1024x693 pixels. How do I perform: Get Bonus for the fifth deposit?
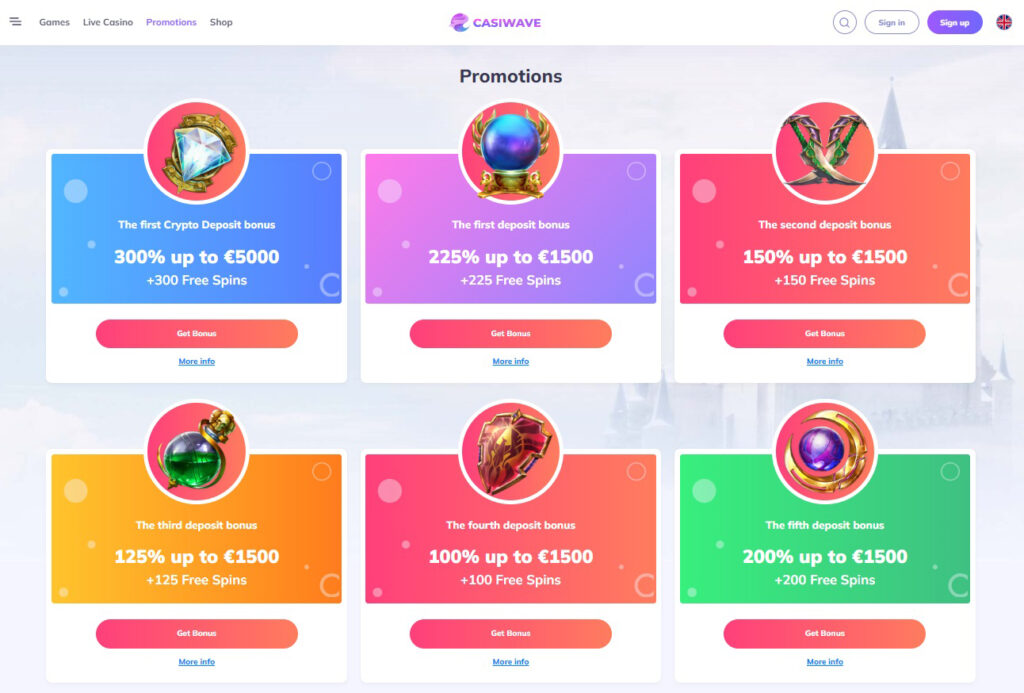pyautogui.click(x=825, y=634)
